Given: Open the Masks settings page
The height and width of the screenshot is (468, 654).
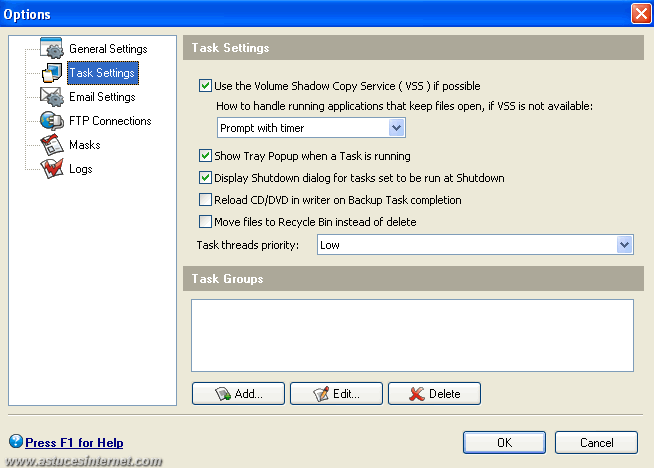Looking at the screenshot, I should click(x=85, y=145).
